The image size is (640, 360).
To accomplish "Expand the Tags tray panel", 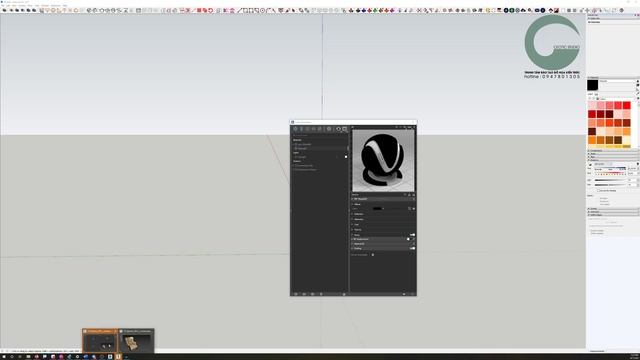I will tap(613, 157).
